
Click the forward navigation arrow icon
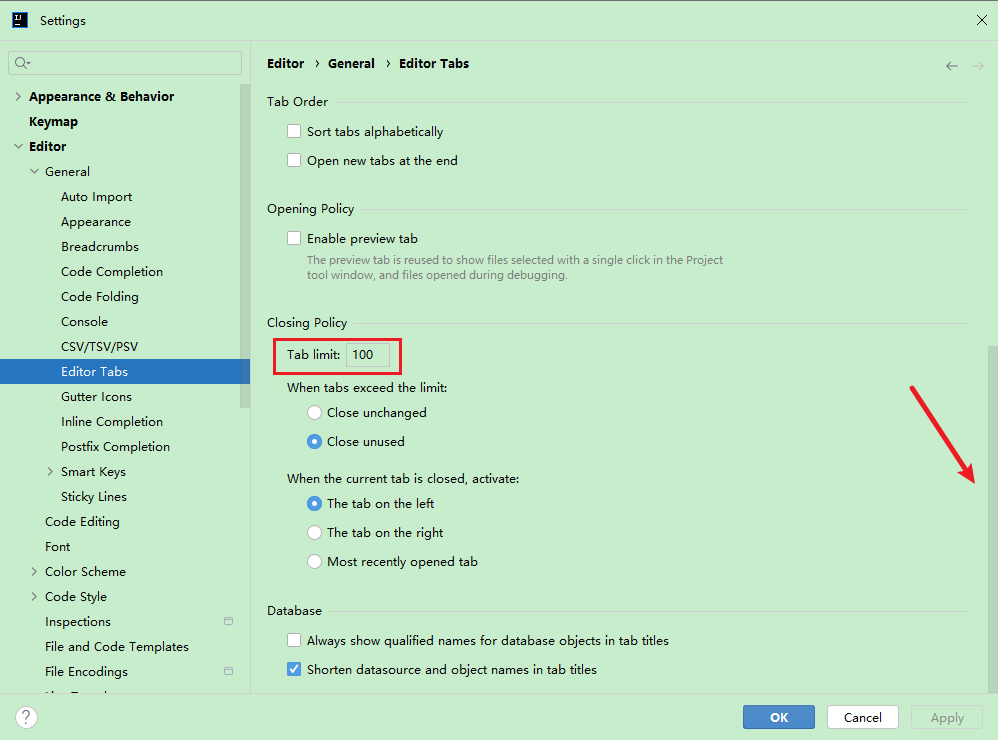977,66
